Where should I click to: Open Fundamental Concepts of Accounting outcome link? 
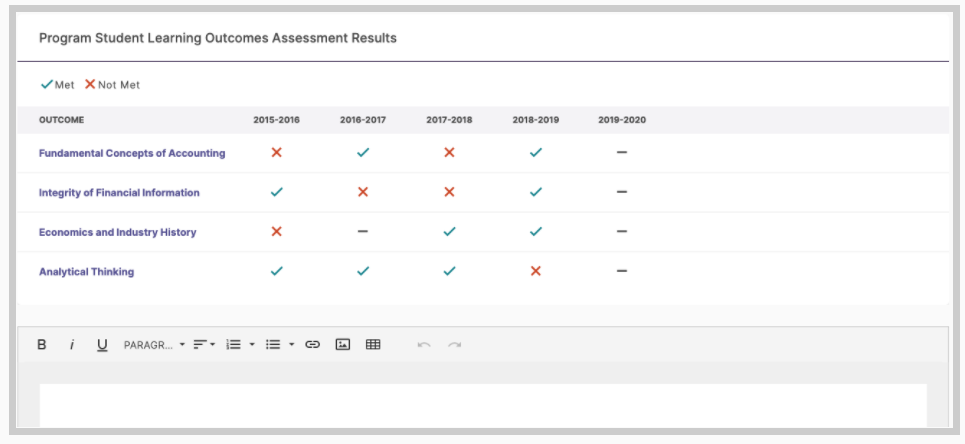pos(132,153)
